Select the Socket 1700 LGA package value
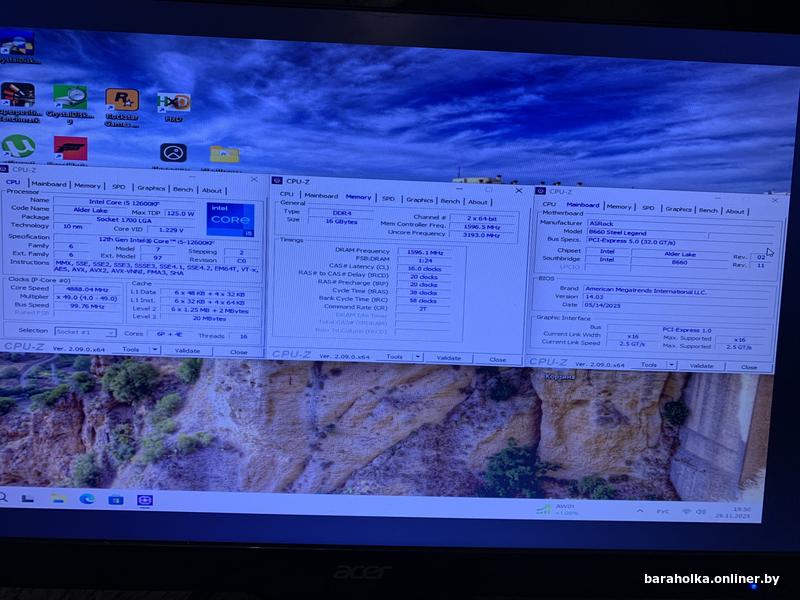Screen dimensions: 800x600 pyautogui.click(x=124, y=220)
